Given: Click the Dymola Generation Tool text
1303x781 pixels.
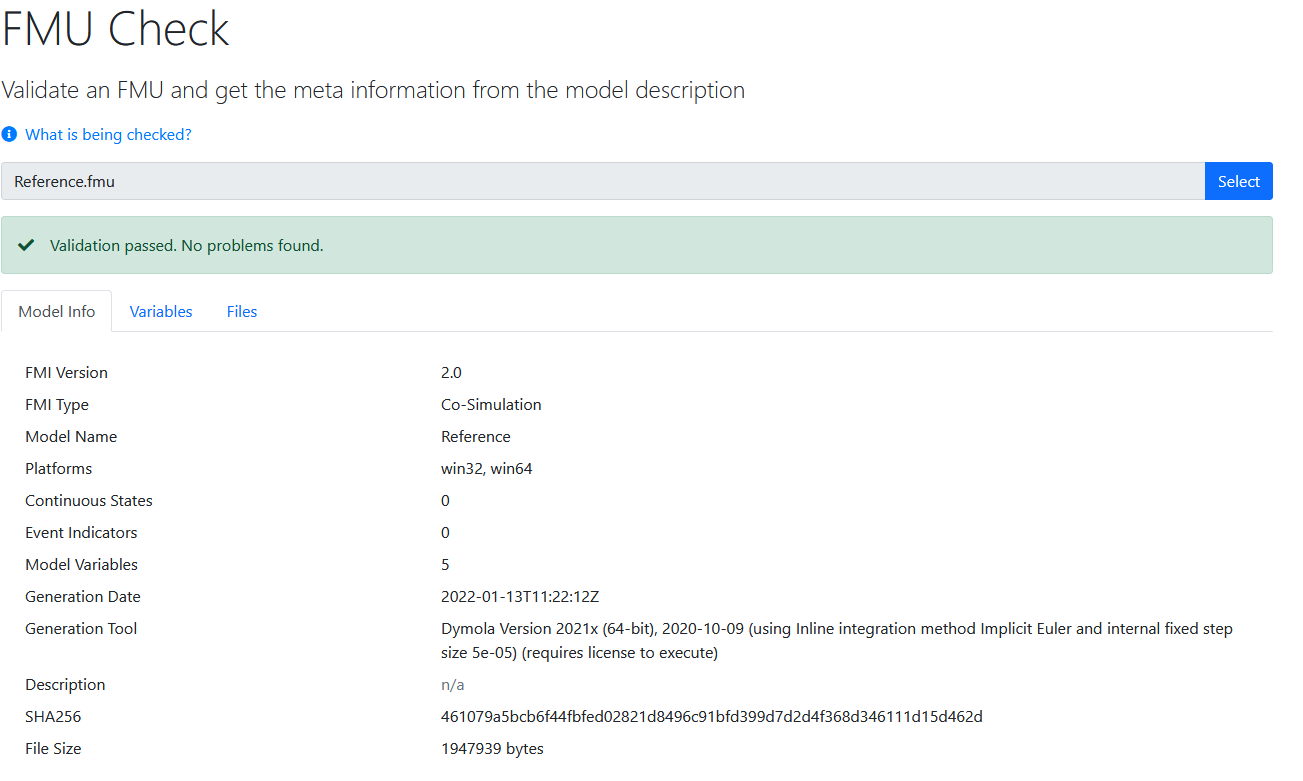Looking at the screenshot, I should tap(836, 628).
